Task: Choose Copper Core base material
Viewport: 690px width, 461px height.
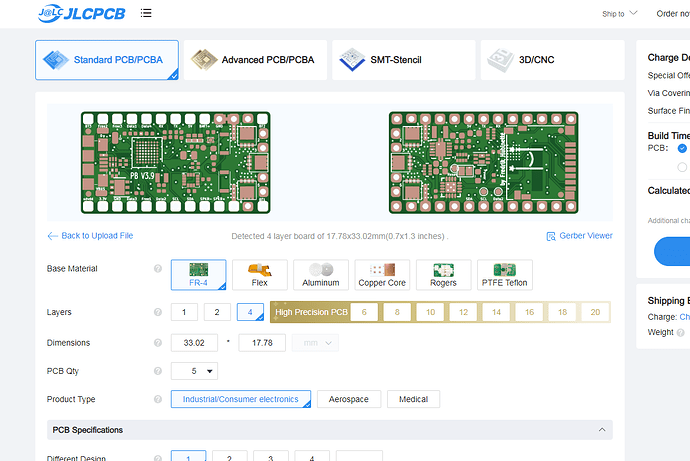Action: (x=382, y=275)
